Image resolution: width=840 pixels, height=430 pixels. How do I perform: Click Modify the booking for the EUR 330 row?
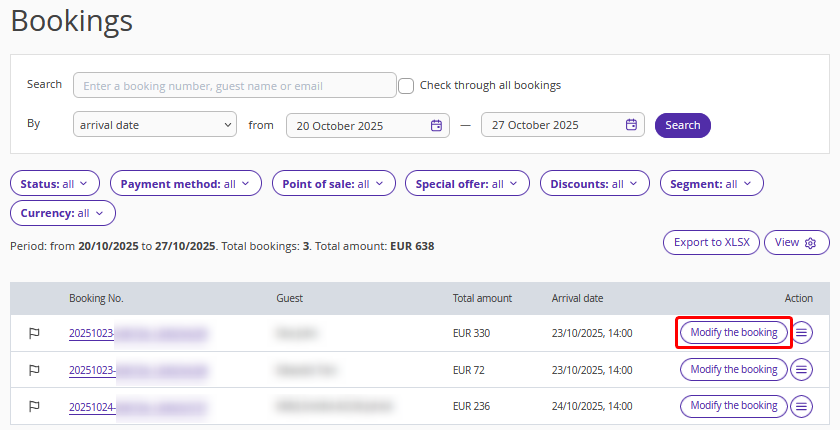coord(734,333)
